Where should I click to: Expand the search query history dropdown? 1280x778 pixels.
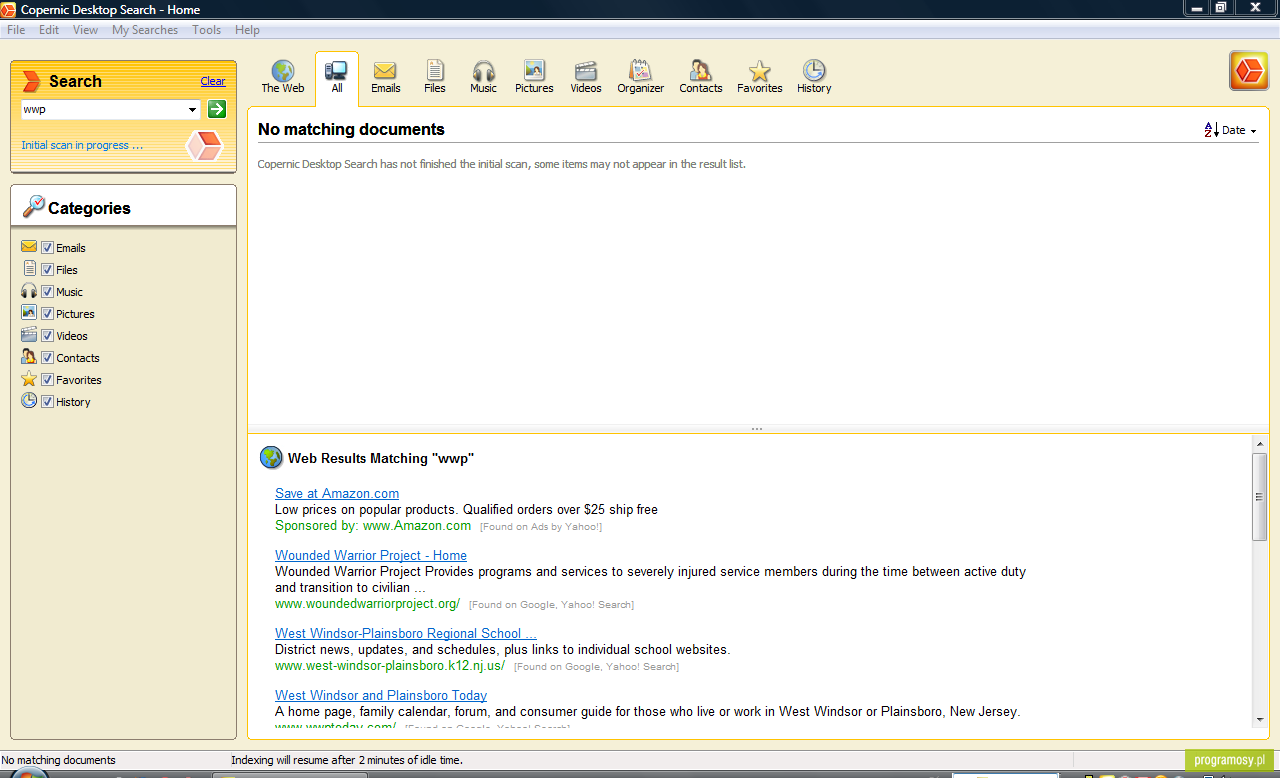pyautogui.click(x=192, y=109)
